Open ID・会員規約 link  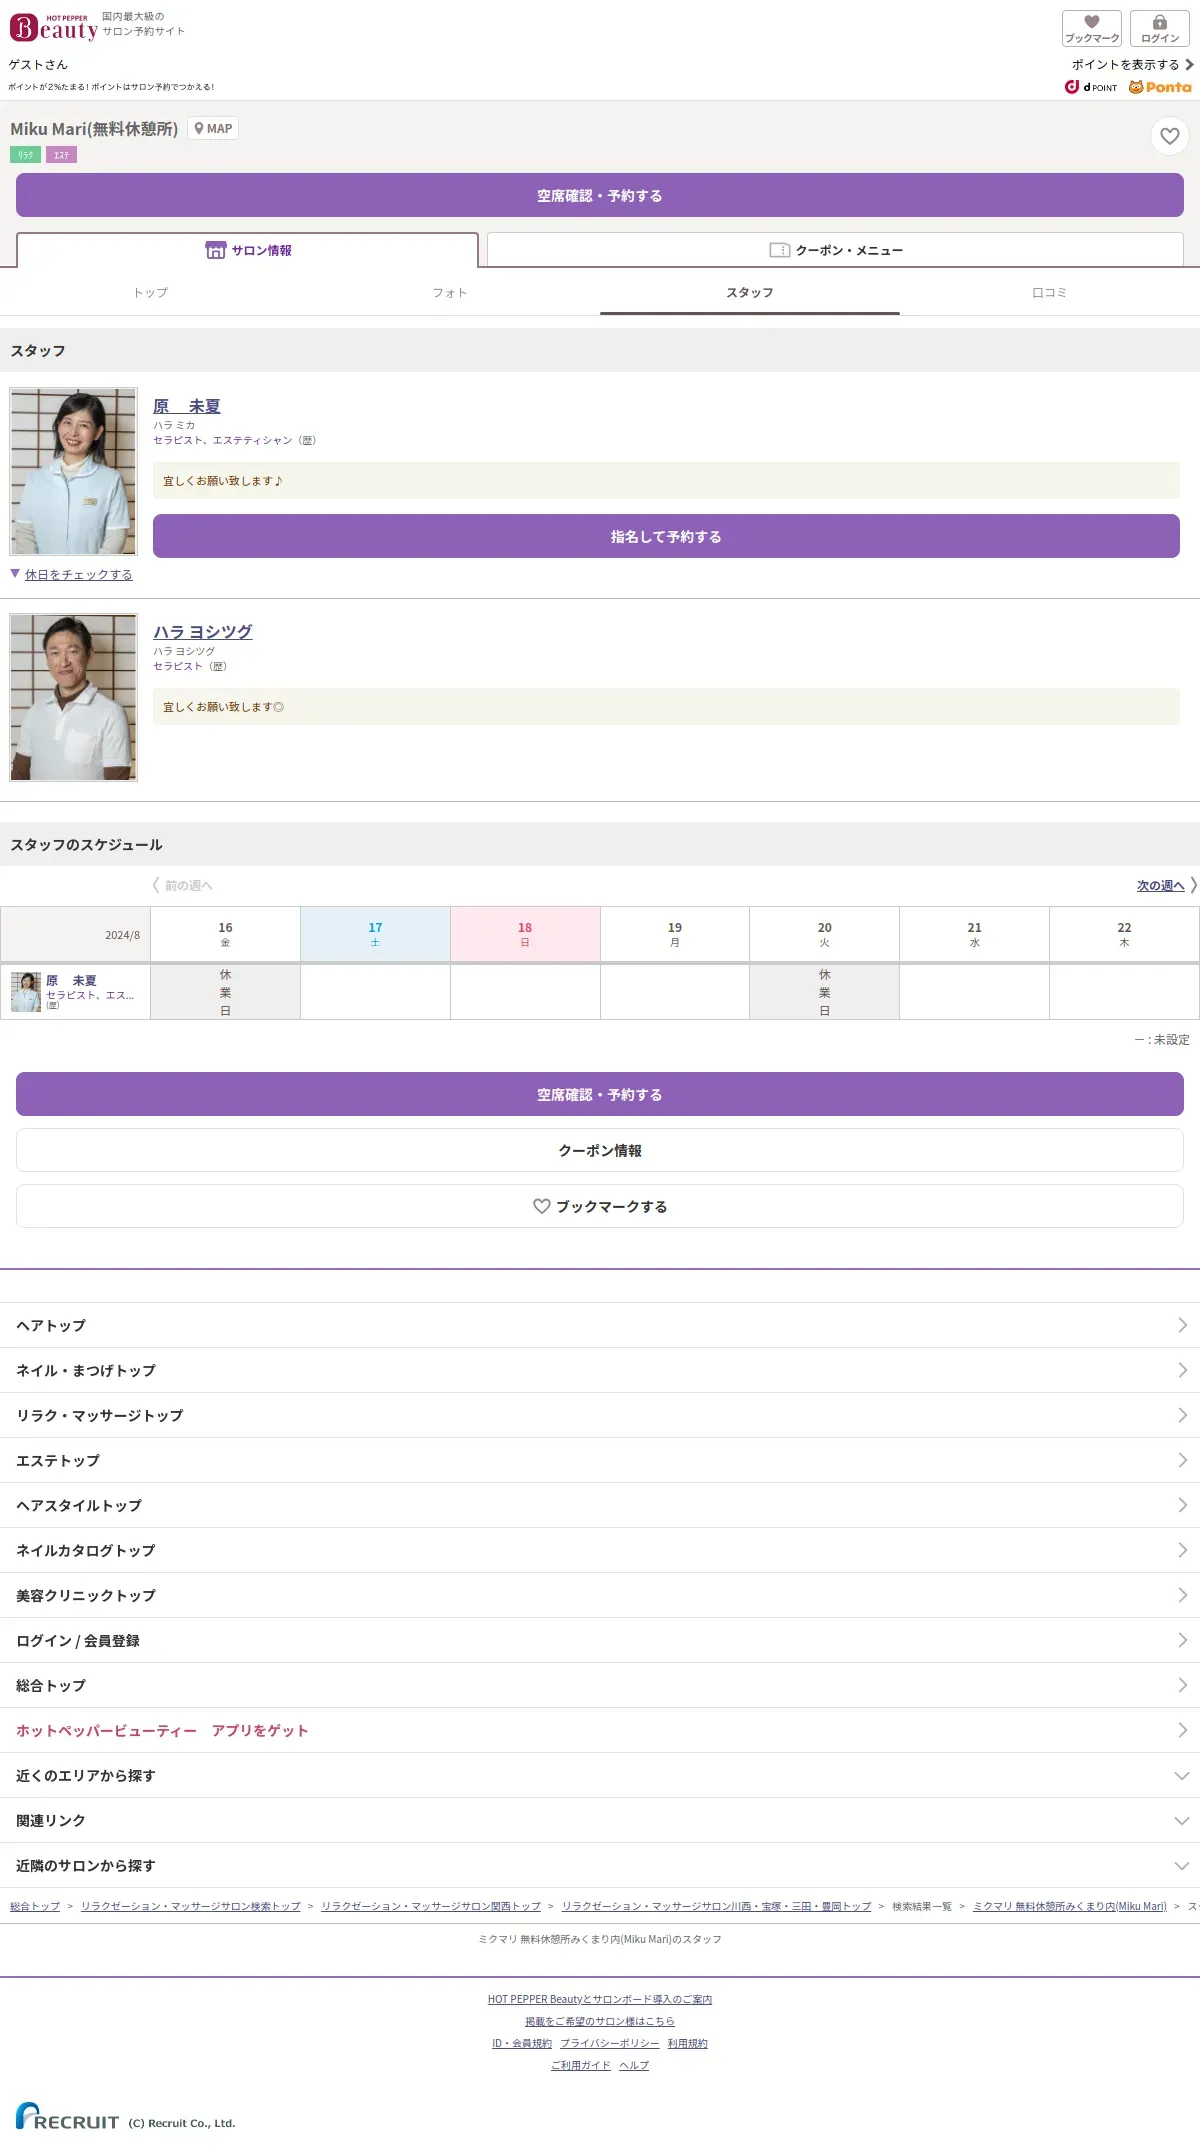[522, 2043]
